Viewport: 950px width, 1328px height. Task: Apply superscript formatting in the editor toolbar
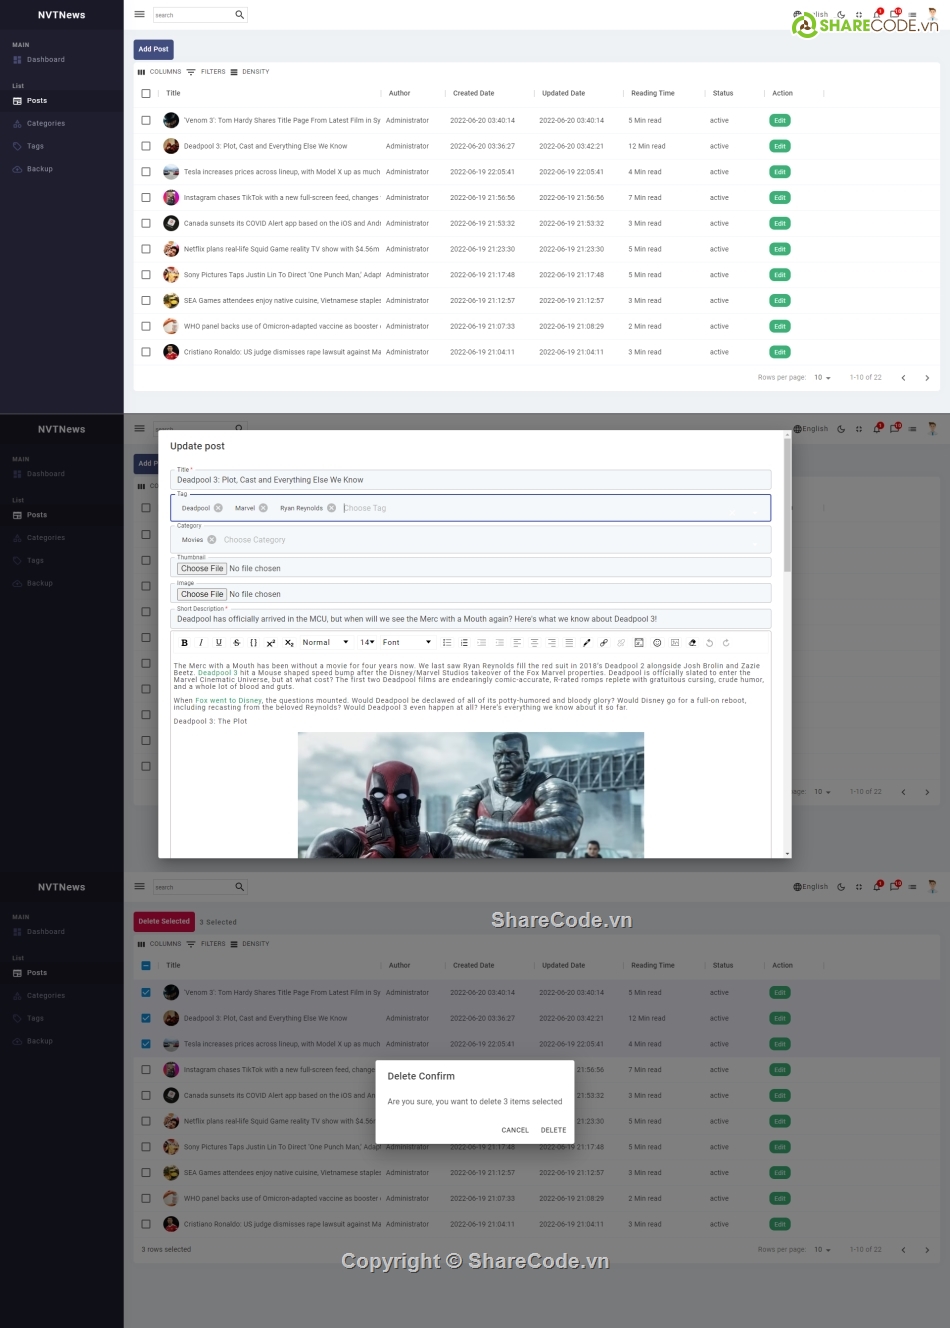[x=270, y=643]
